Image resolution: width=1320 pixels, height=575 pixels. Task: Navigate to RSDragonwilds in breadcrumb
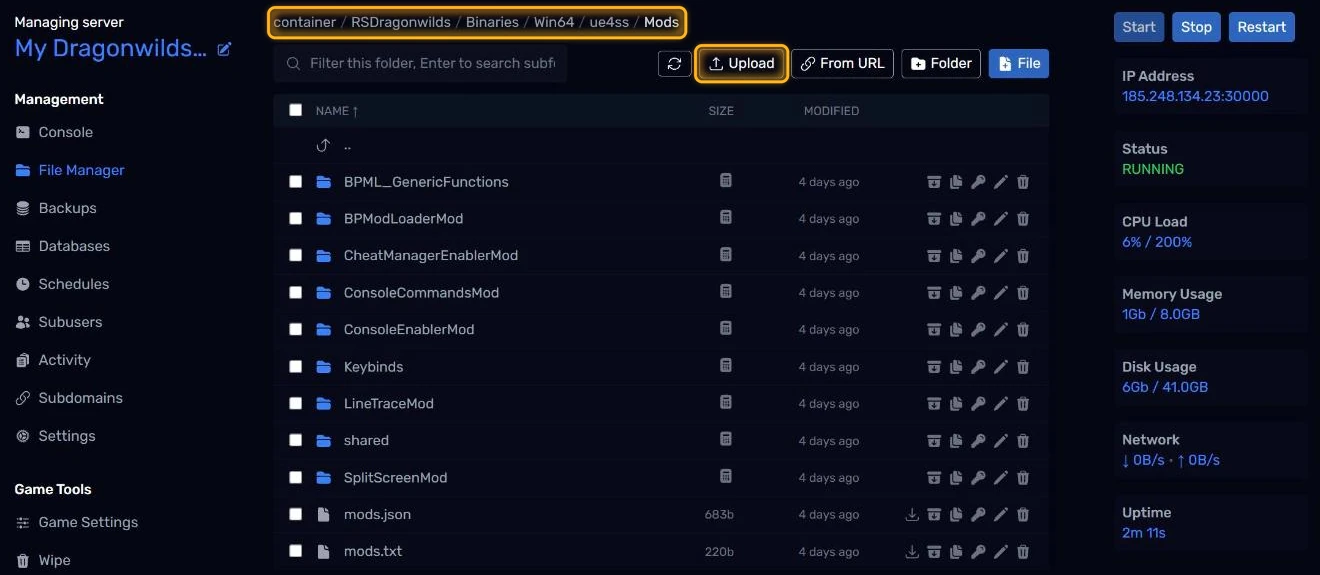pos(401,22)
